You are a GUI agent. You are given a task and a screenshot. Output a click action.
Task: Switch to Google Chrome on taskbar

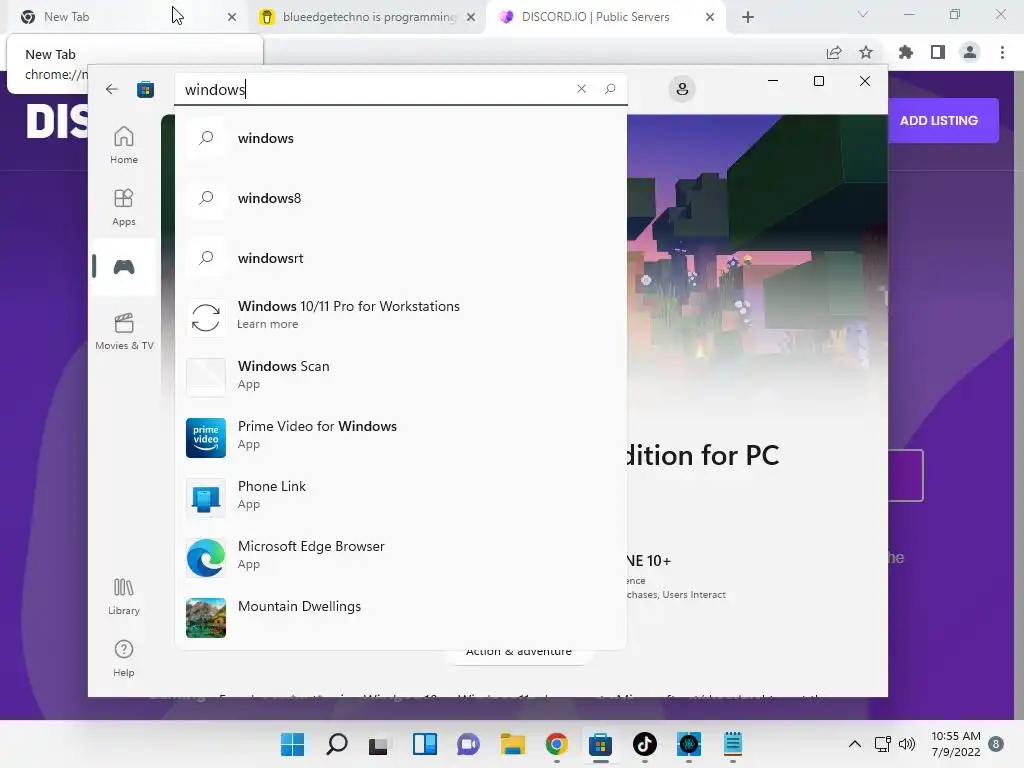556,744
